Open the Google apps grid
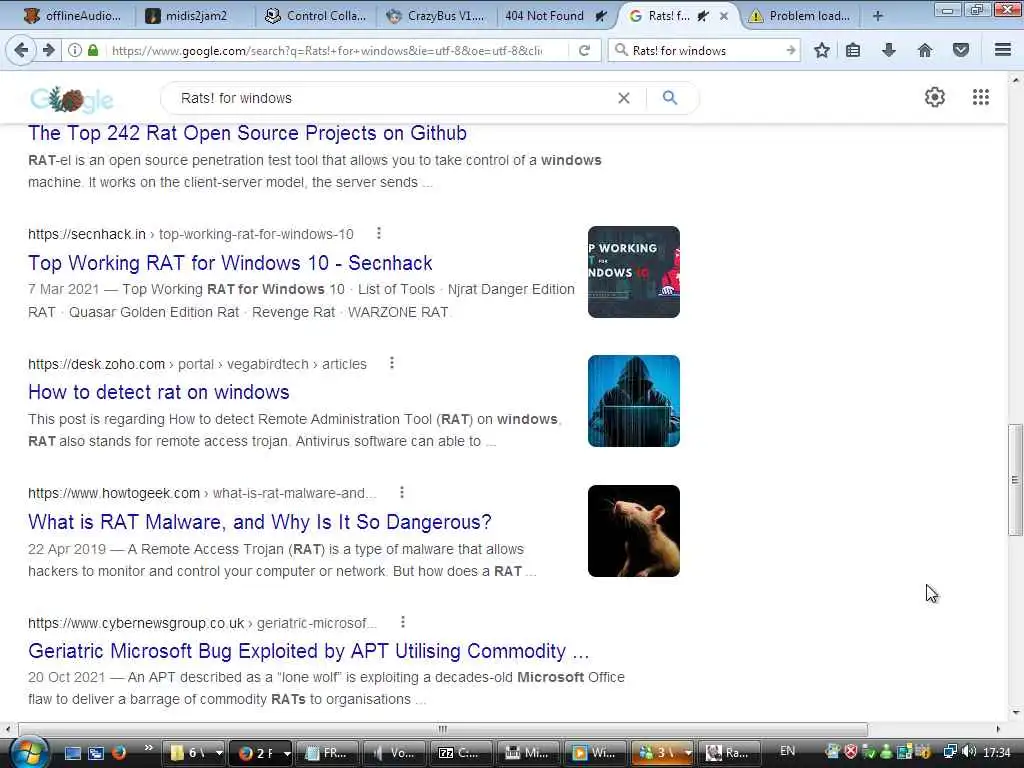1024x768 pixels. pyautogui.click(x=980, y=97)
